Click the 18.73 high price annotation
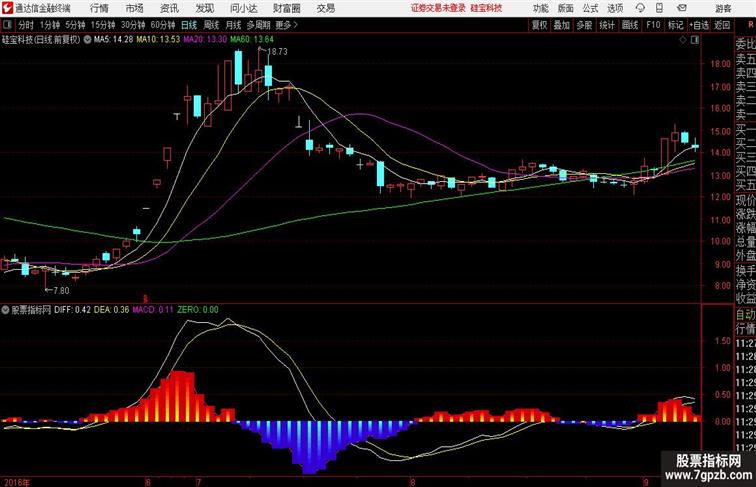This screenshot has height=487, width=756. point(277,52)
